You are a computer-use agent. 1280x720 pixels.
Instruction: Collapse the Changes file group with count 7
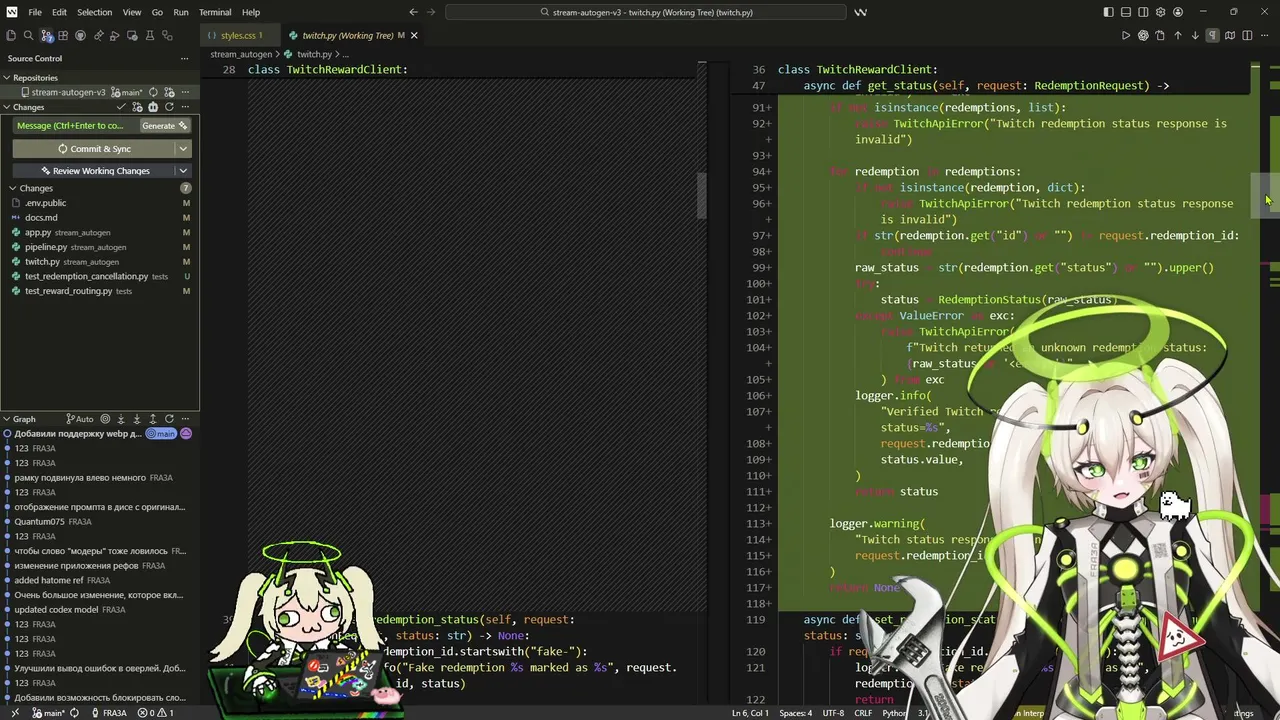click(x=100, y=188)
